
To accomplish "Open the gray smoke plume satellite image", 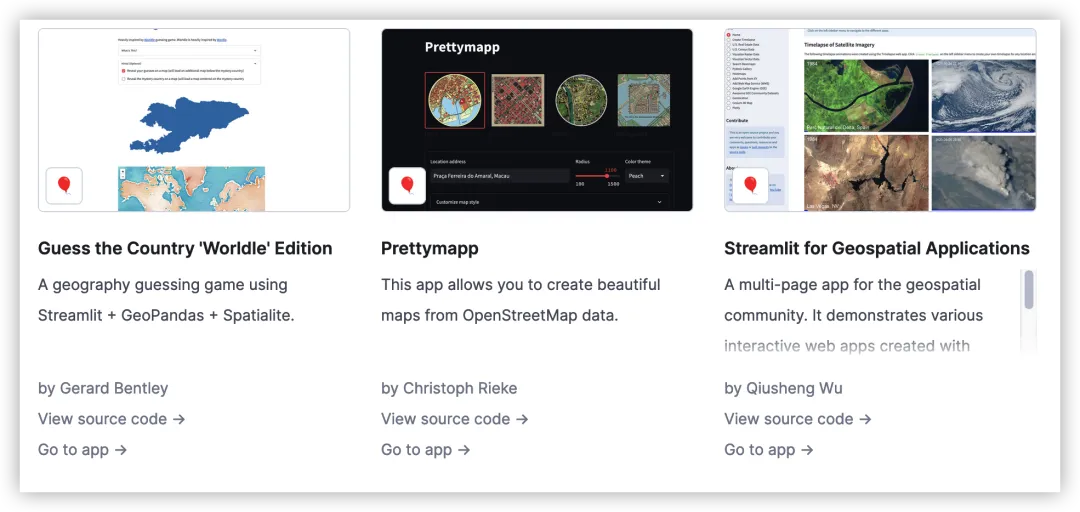I will coord(984,172).
